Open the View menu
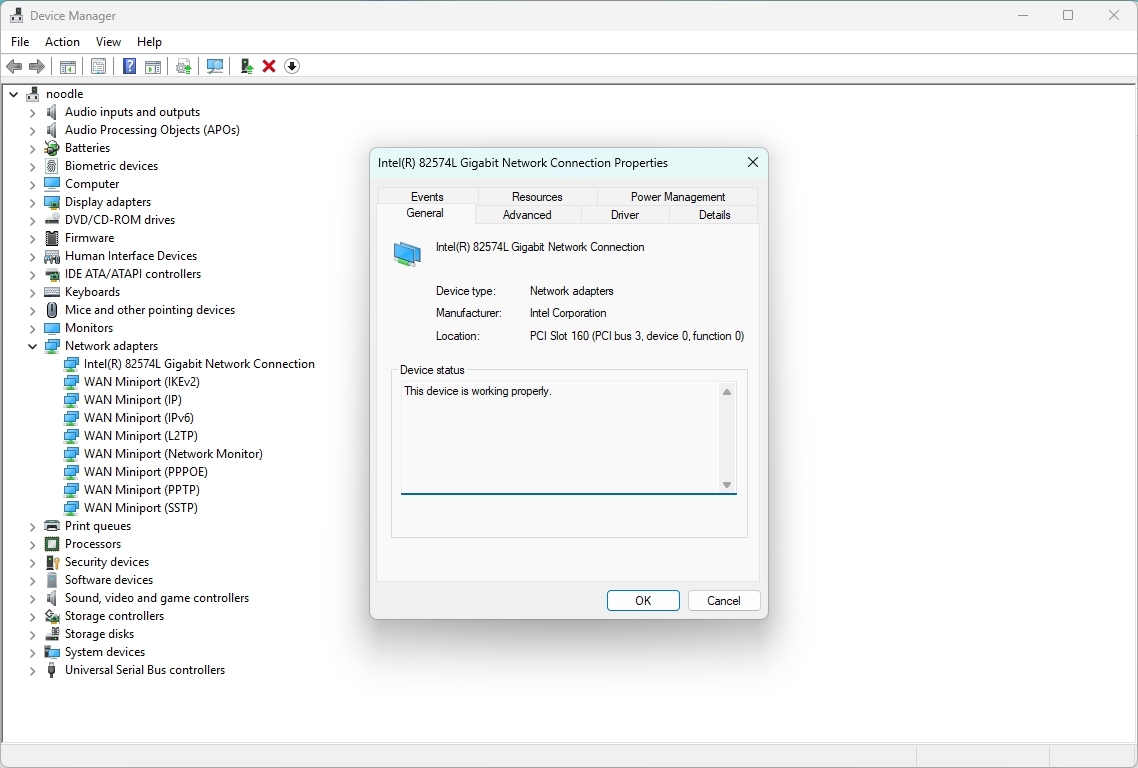1138x768 pixels. click(108, 42)
